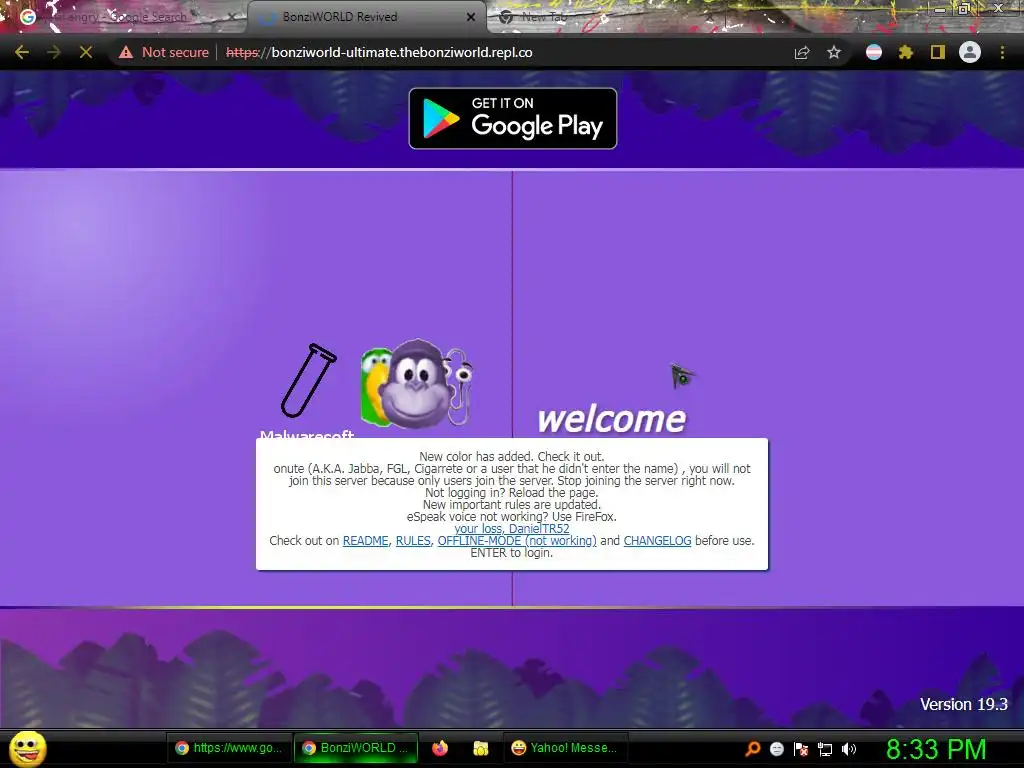
Task: Open the Get it on Google Play badge
Action: (513, 118)
